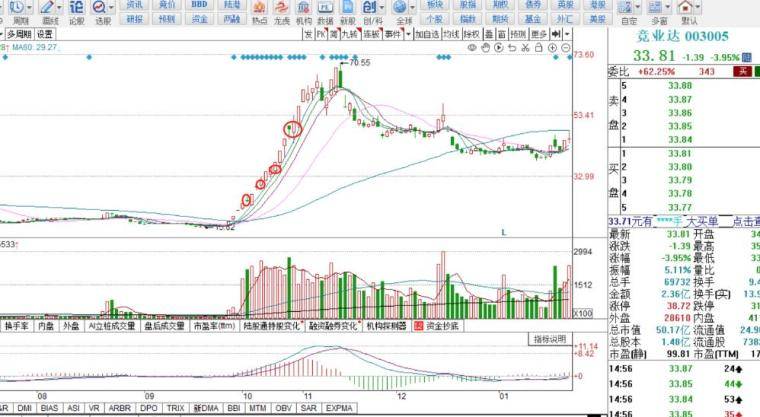Click the 基金 funds button
Image resolution: width=760 pixels, height=417 pixels.
point(533,19)
